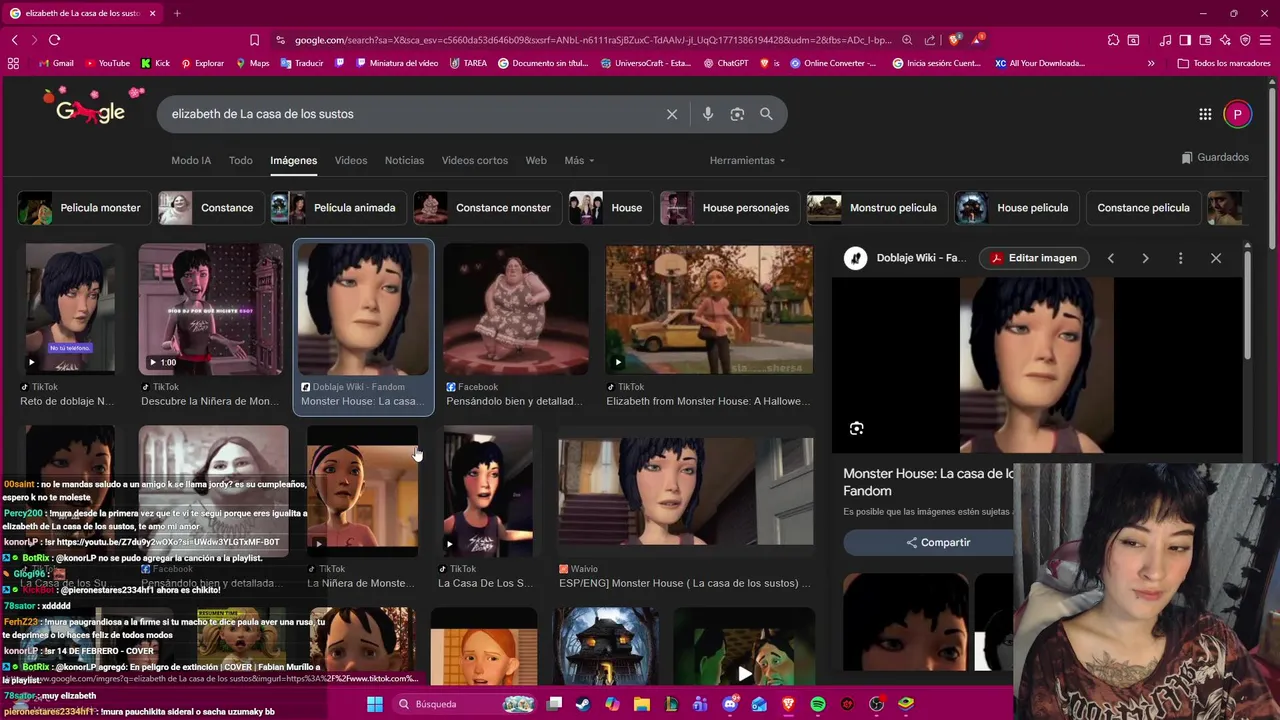
Task: Expand the hidden bookmarks overflow chevron
Action: pos(1151,63)
